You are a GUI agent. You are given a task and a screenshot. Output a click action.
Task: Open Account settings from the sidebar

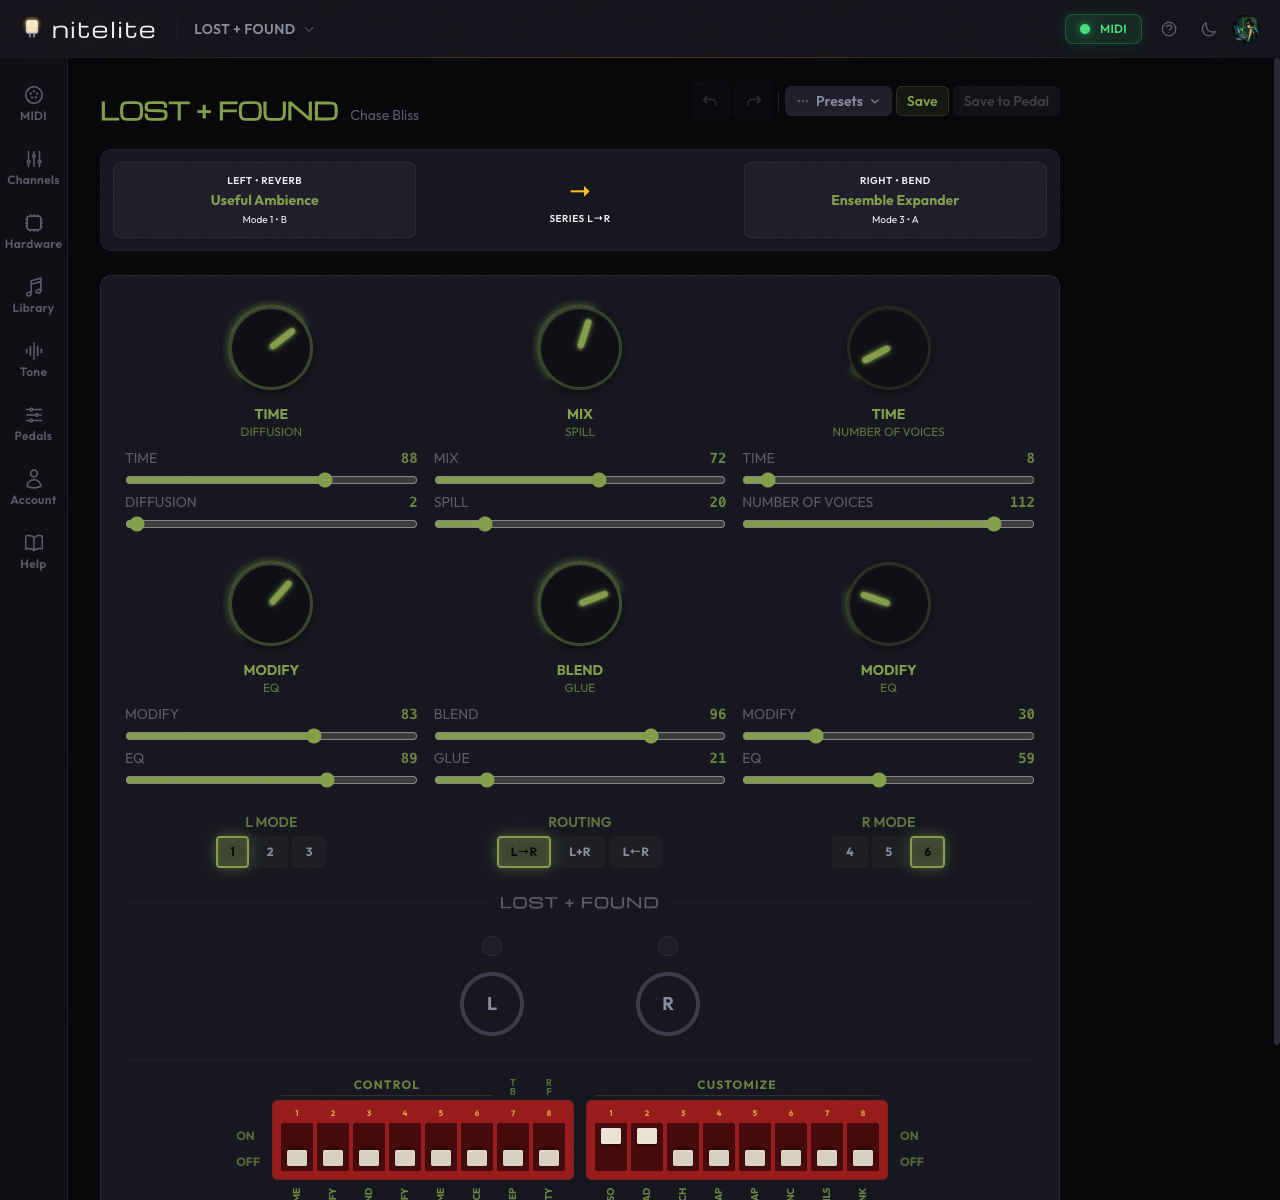(33, 488)
